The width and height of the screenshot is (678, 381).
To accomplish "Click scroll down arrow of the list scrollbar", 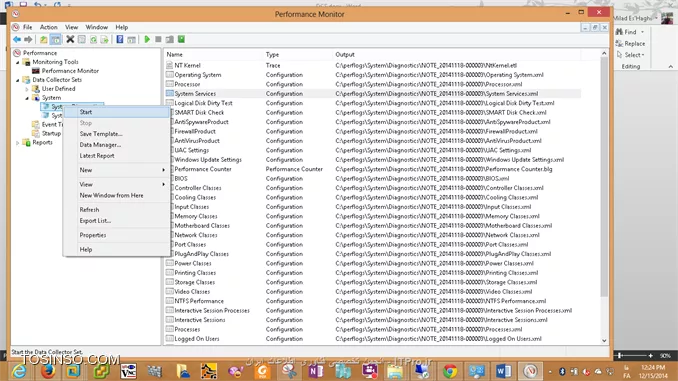I will click(x=604, y=341).
